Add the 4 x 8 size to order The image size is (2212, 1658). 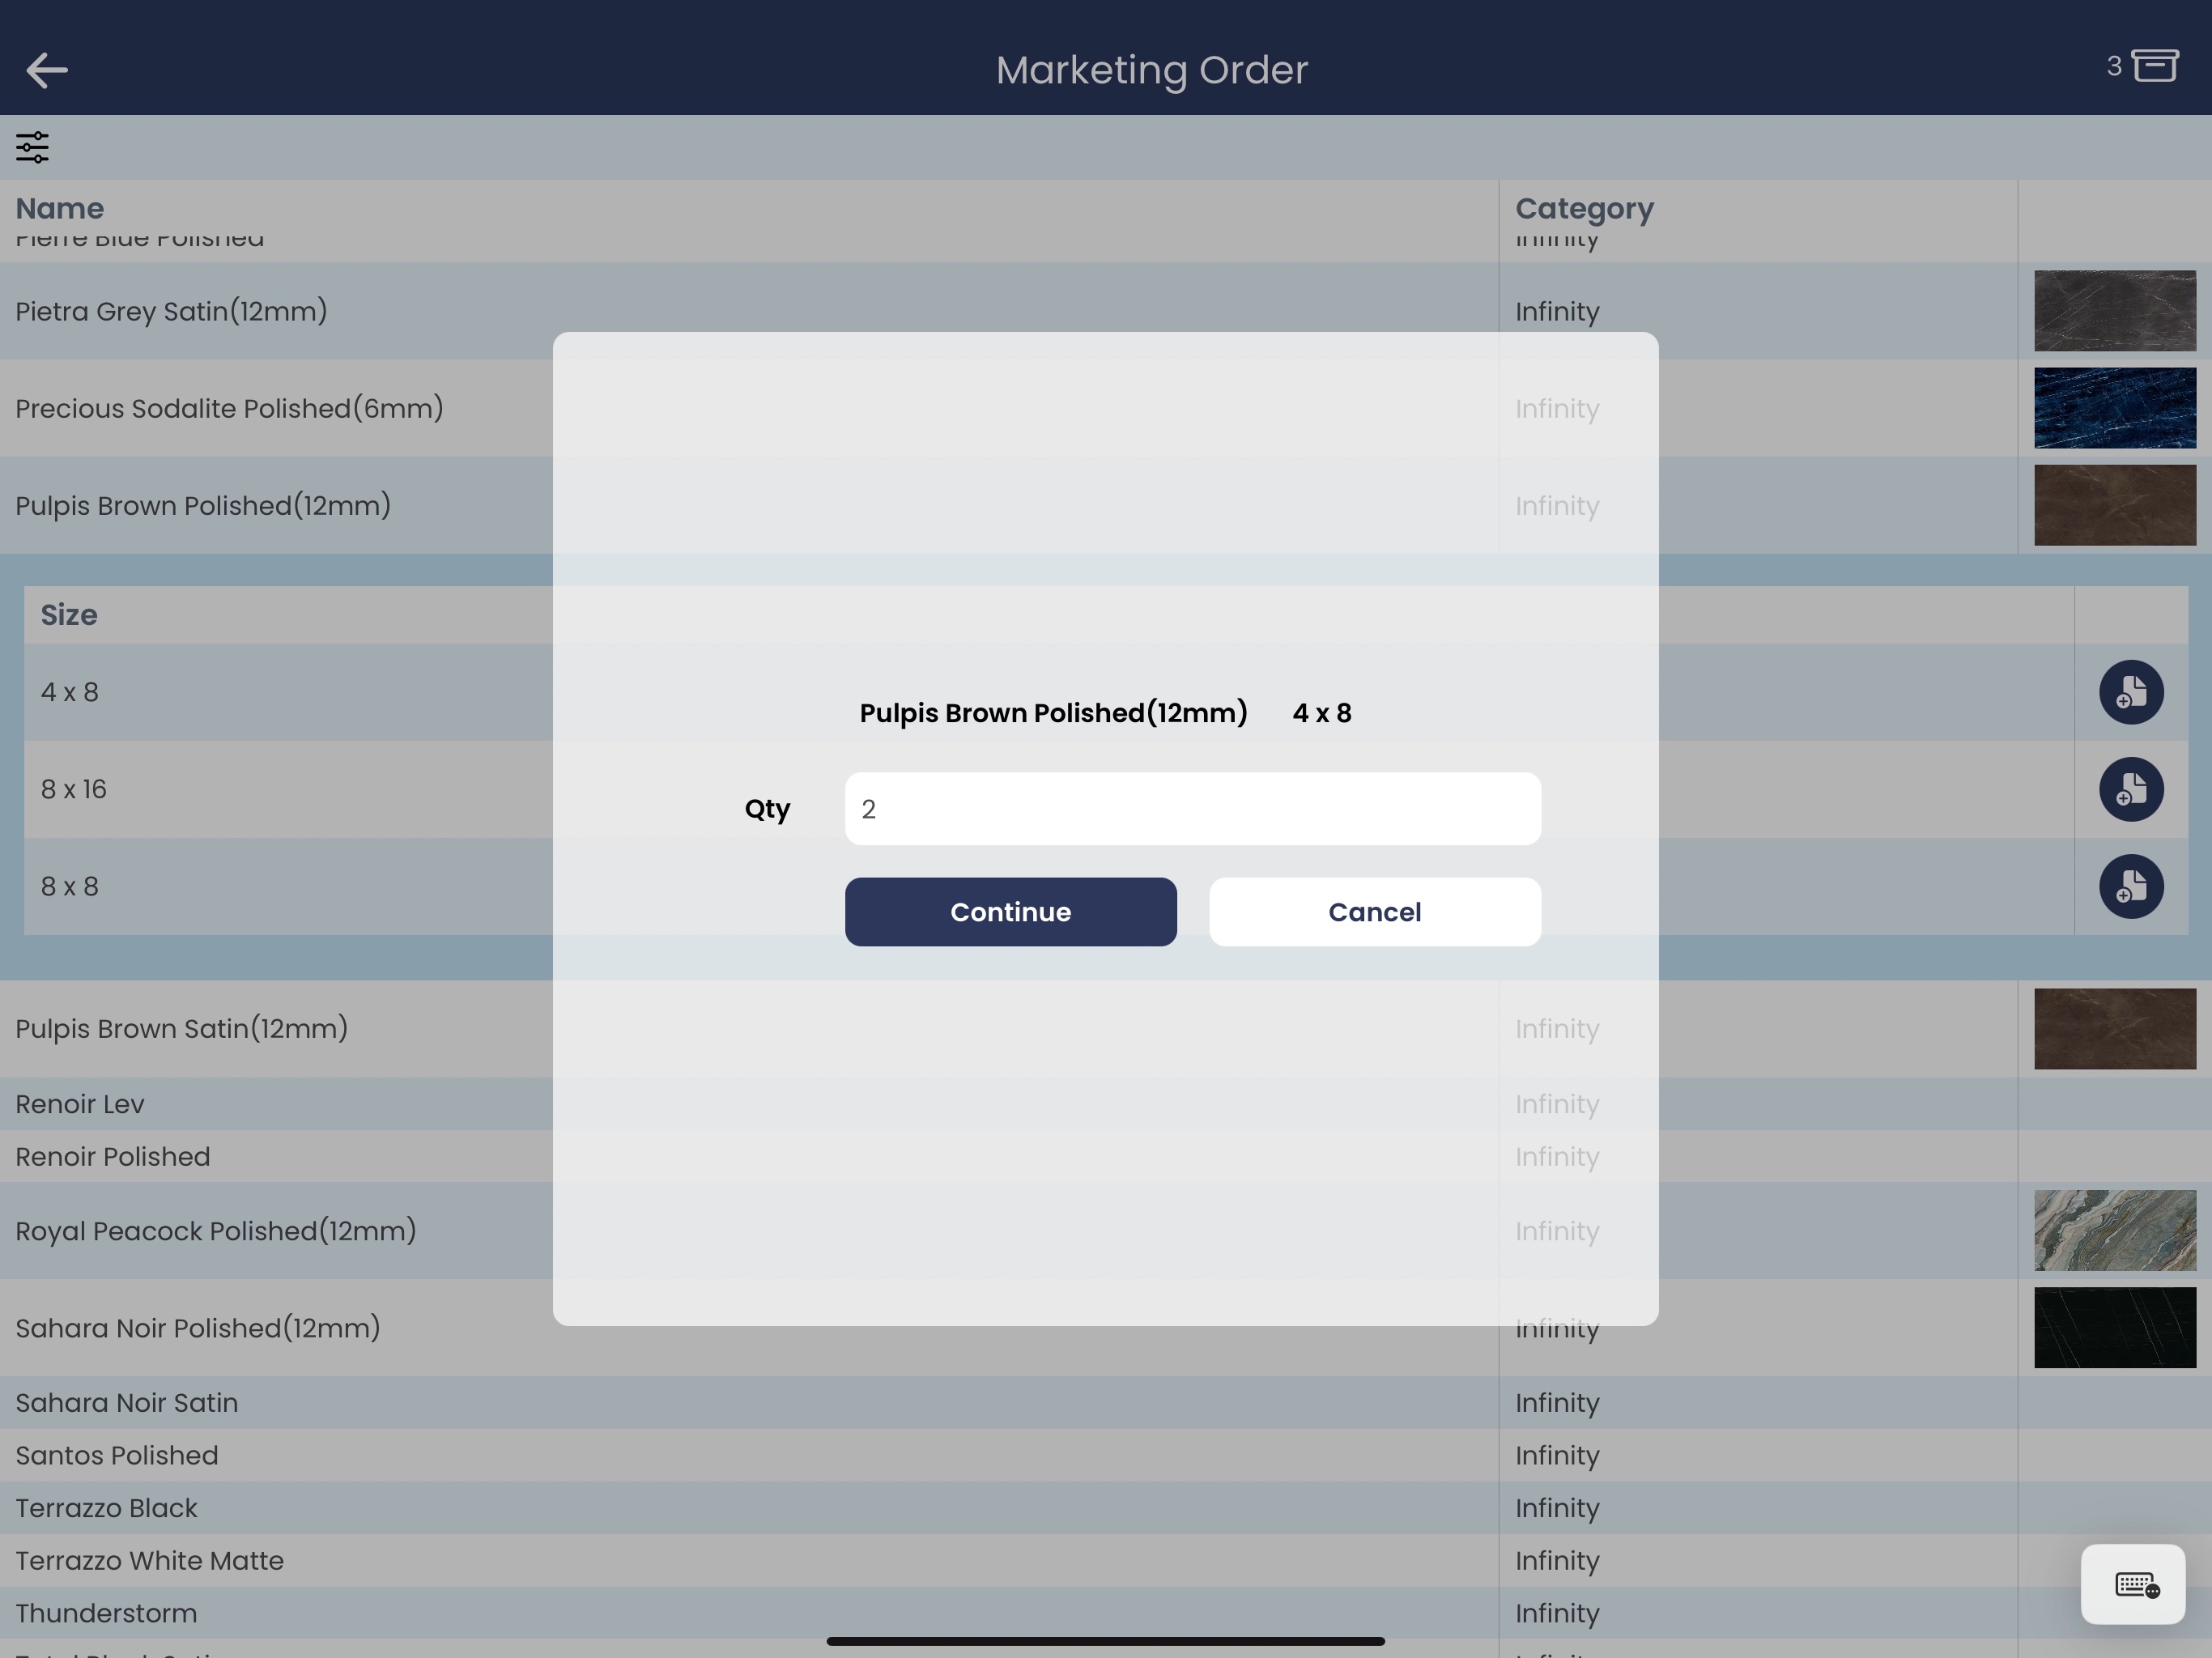point(2130,692)
